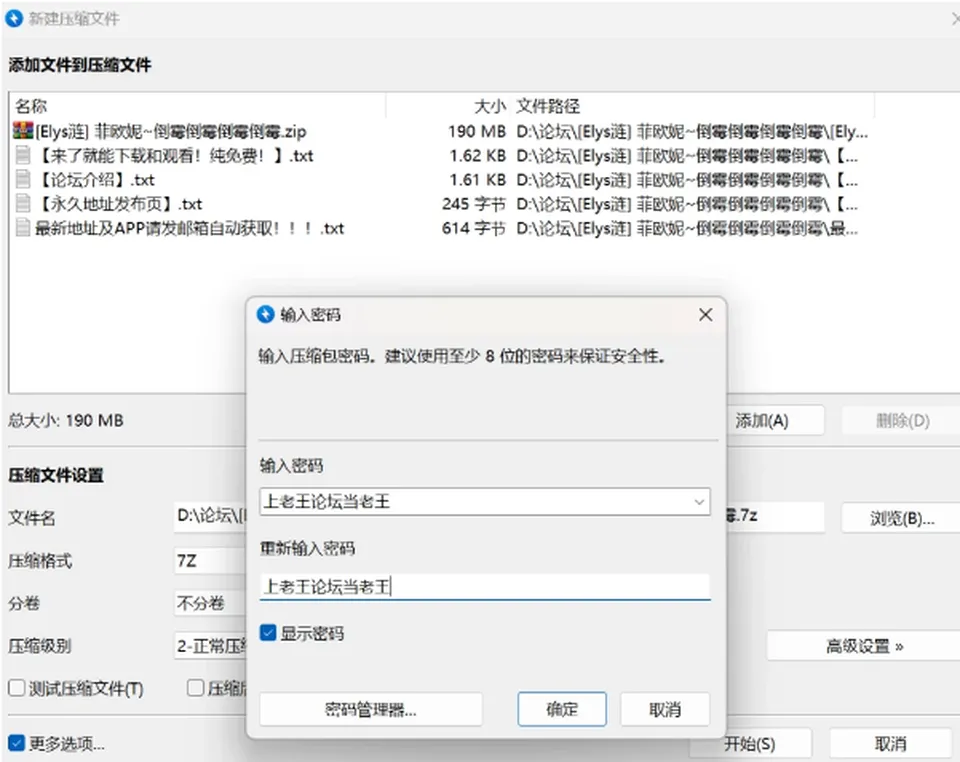The width and height of the screenshot is (960, 762).
Task: Click the app icon in the 输入密码 dialog title
Action: click(265, 314)
